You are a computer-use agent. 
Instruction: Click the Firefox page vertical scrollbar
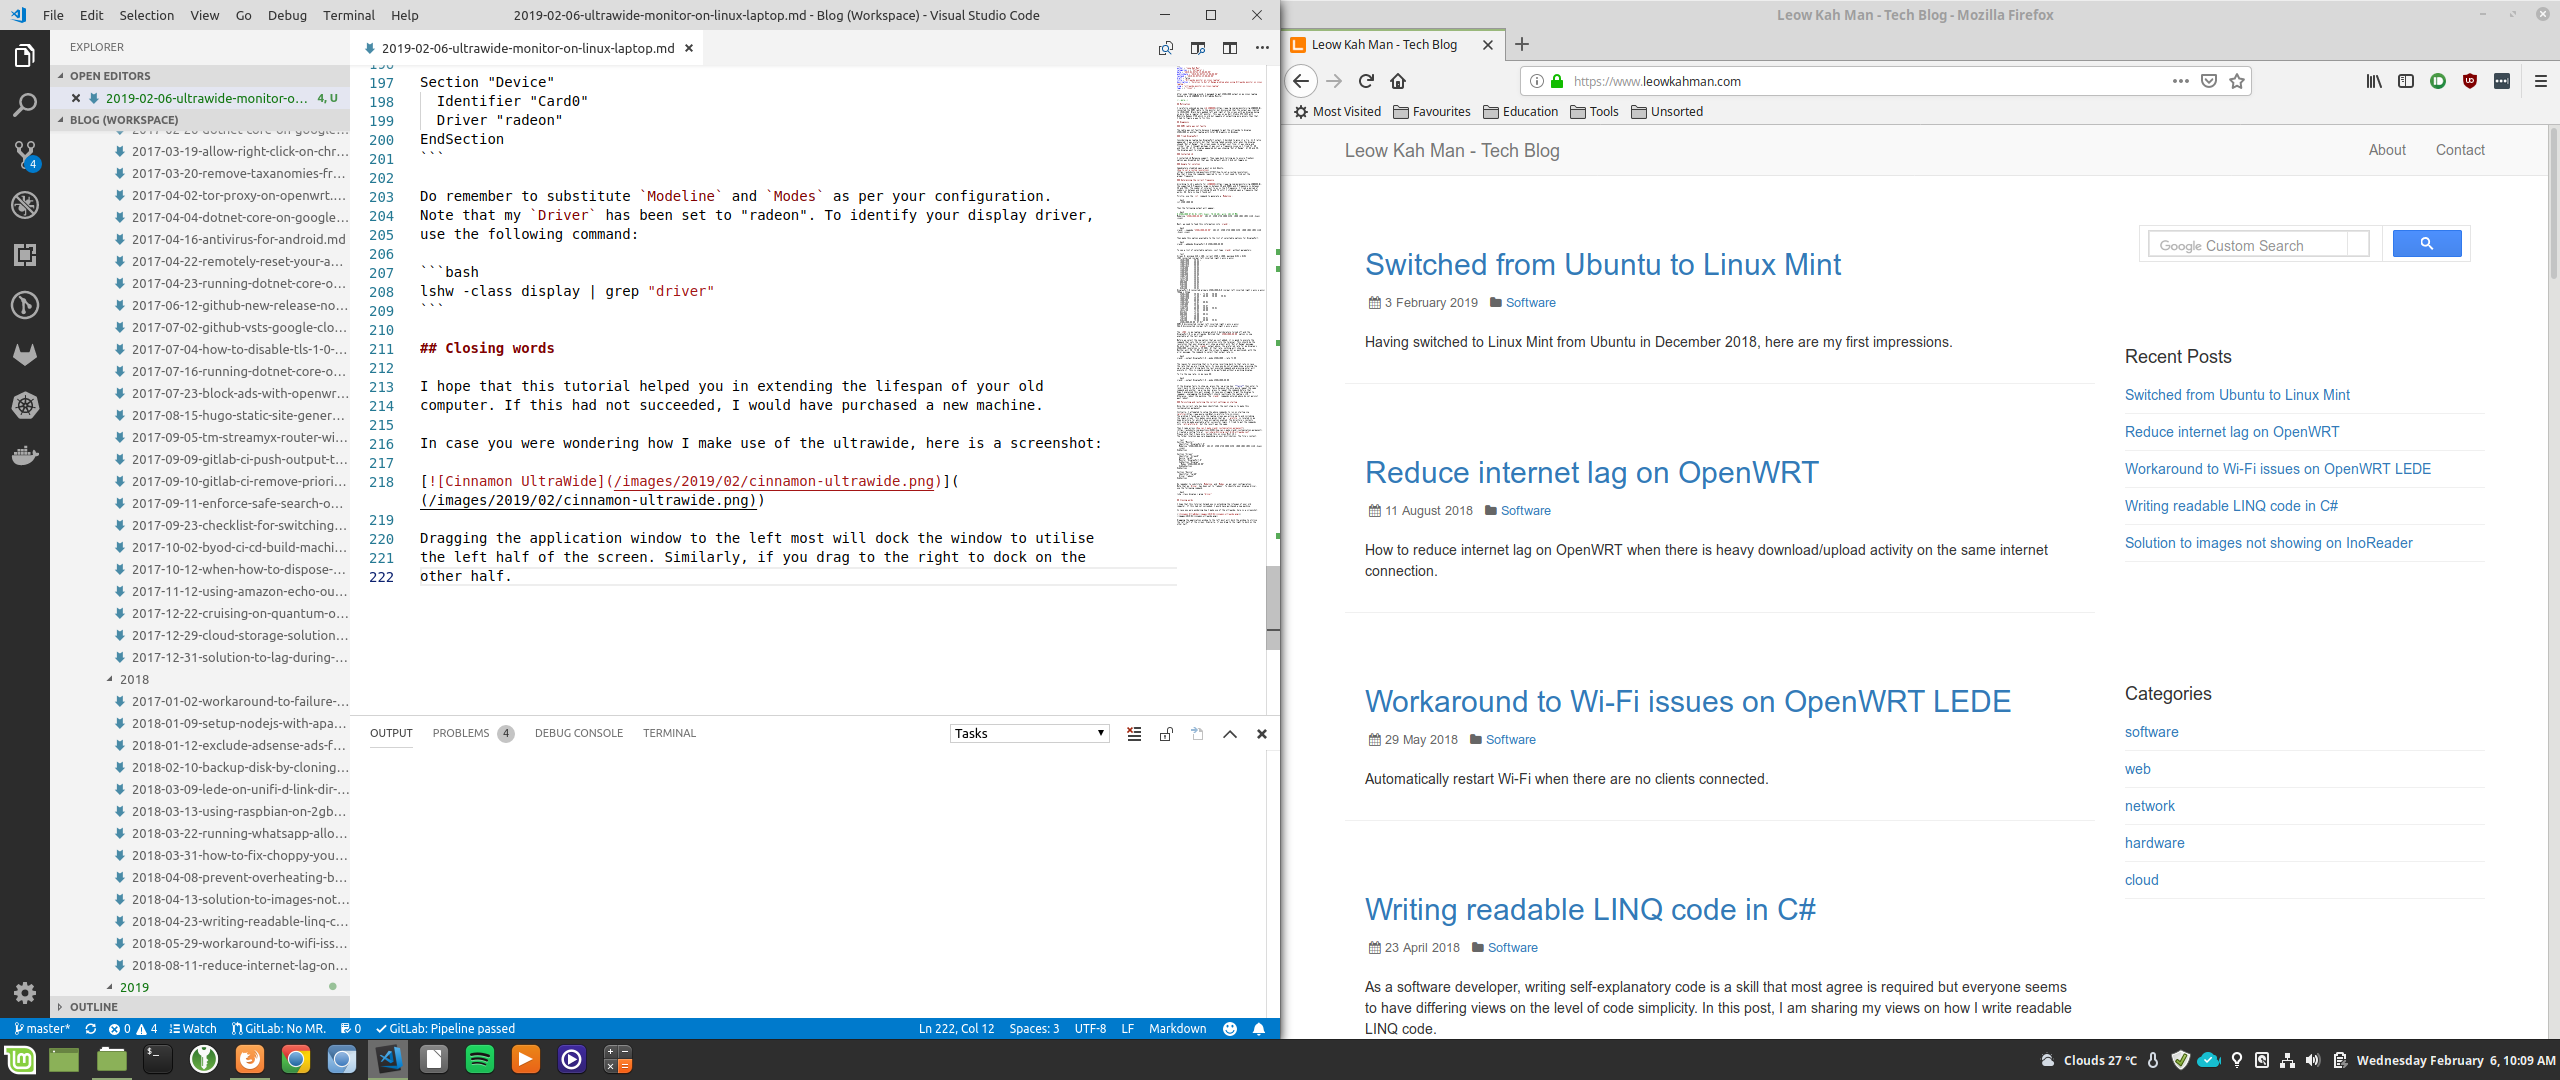[2553, 204]
